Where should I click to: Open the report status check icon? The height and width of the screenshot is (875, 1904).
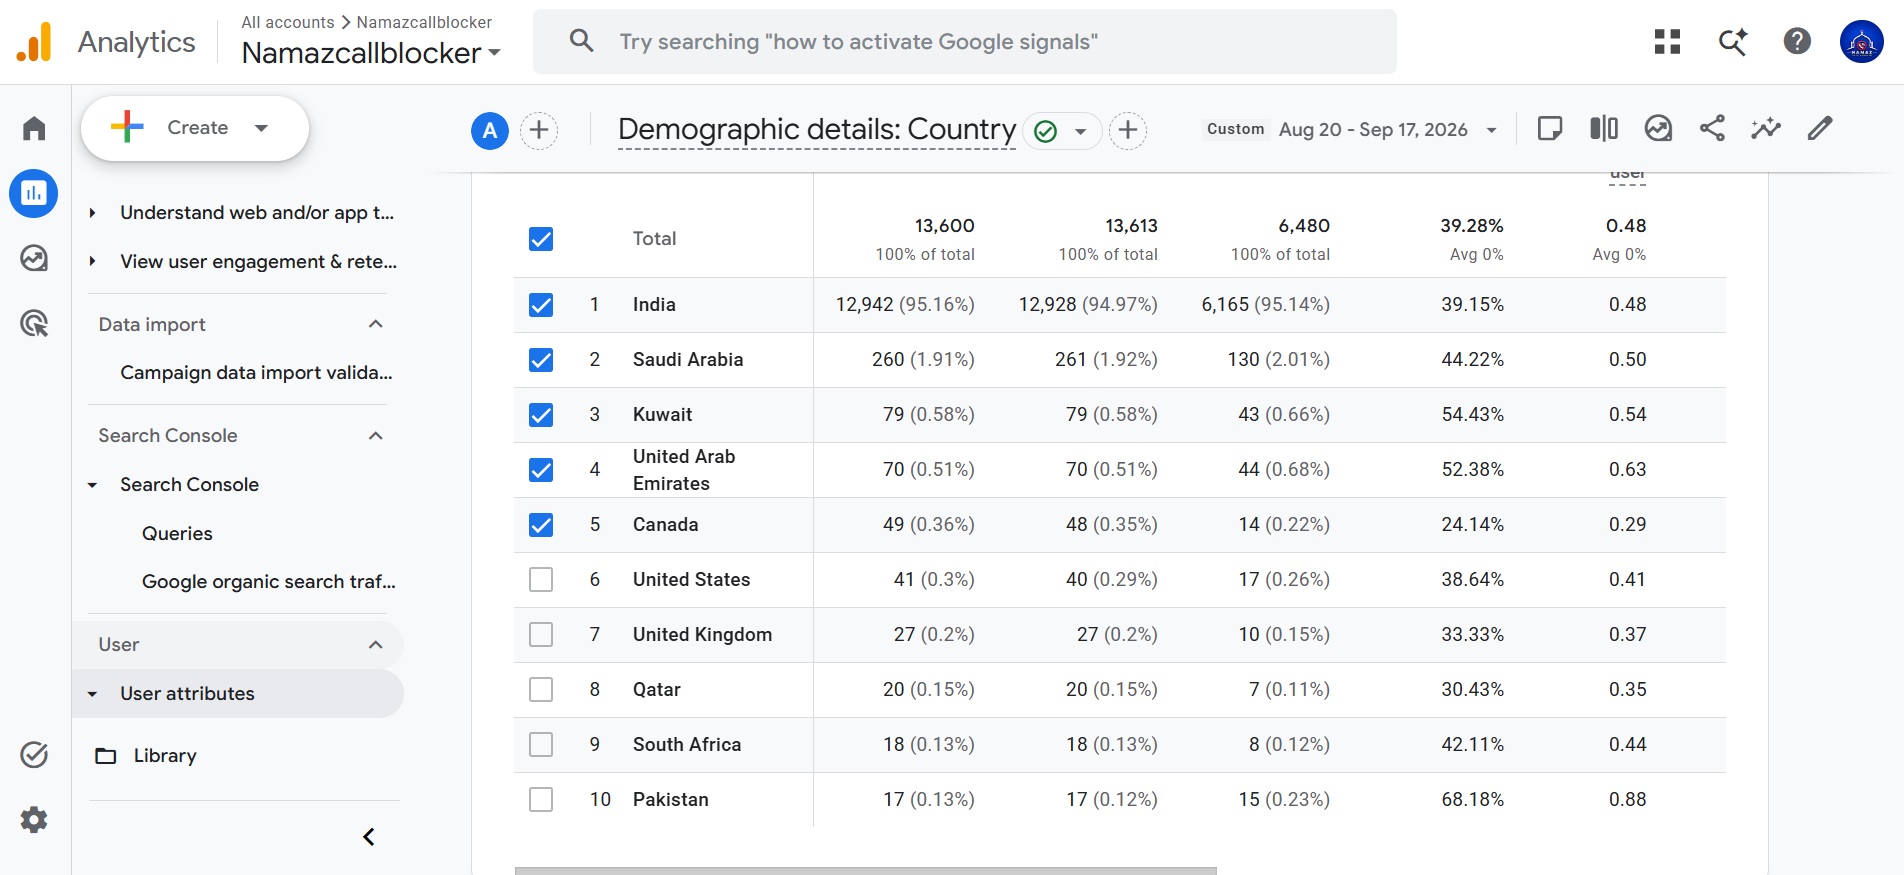tap(1046, 131)
